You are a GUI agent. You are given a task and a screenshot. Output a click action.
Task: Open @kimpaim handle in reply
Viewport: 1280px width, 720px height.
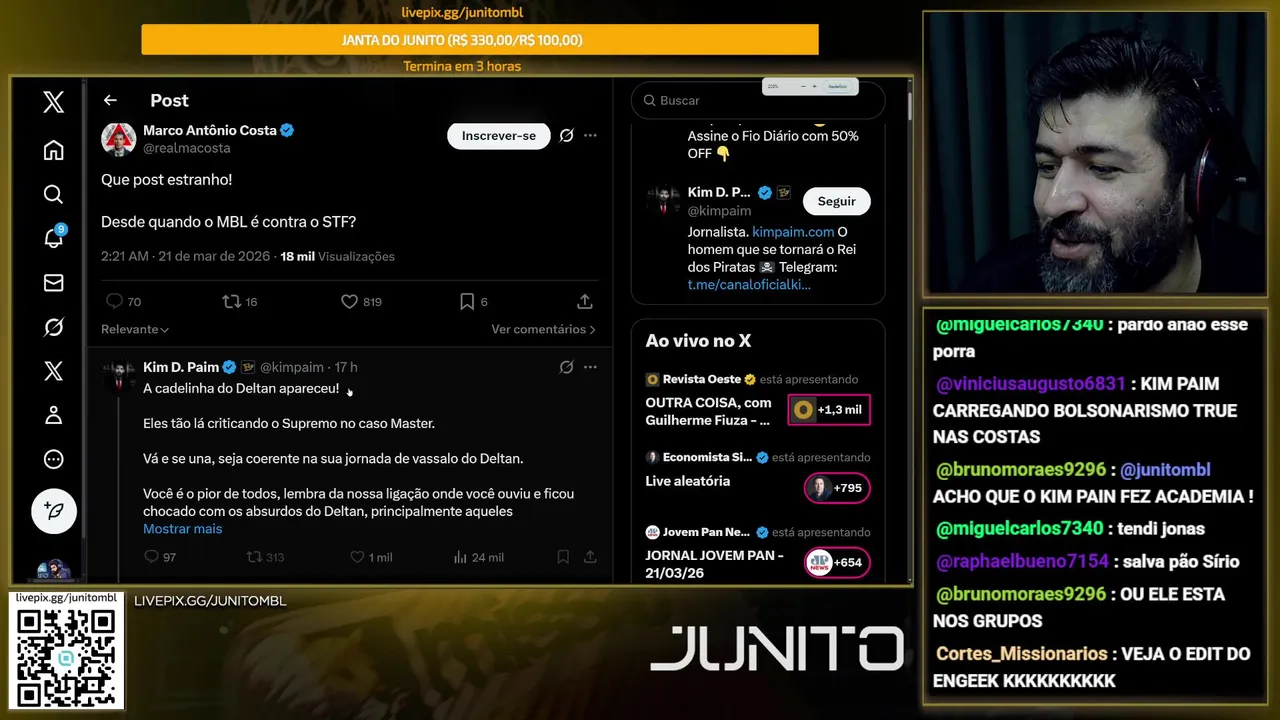pos(292,367)
